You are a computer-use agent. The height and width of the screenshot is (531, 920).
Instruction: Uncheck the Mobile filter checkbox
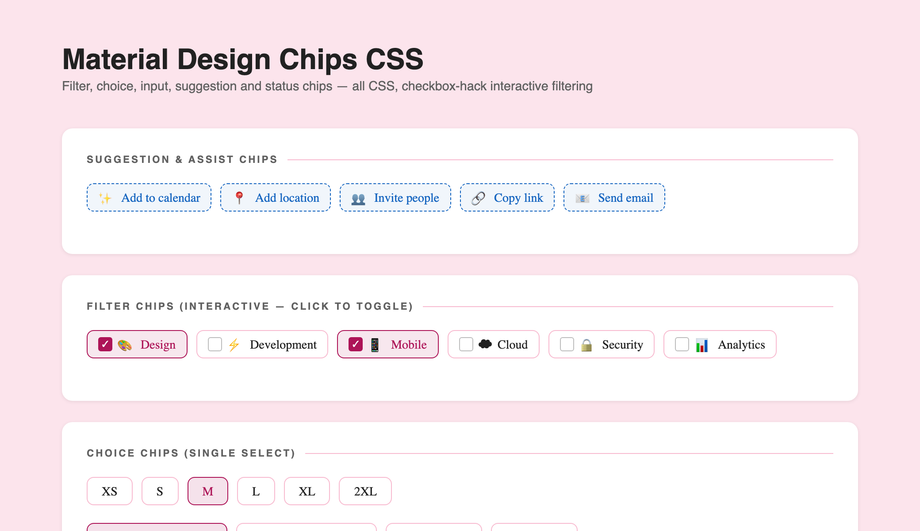click(x=356, y=344)
